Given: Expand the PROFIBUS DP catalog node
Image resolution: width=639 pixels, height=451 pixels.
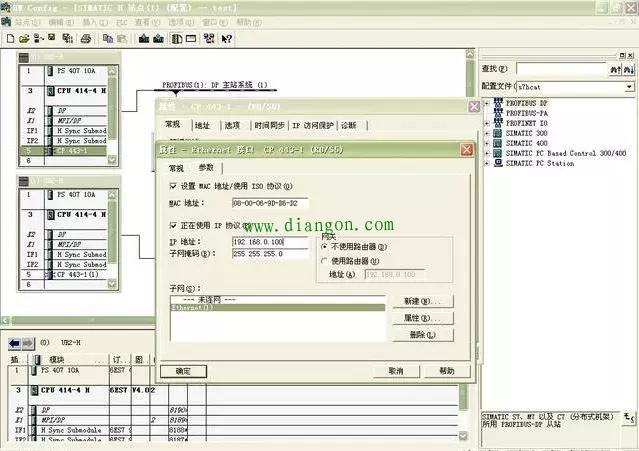Looking at the screenshot, I should tap(487, 103).
